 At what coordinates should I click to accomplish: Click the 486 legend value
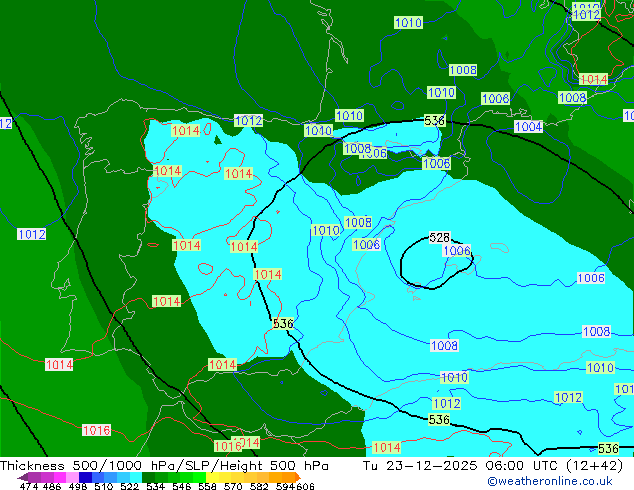52,486
